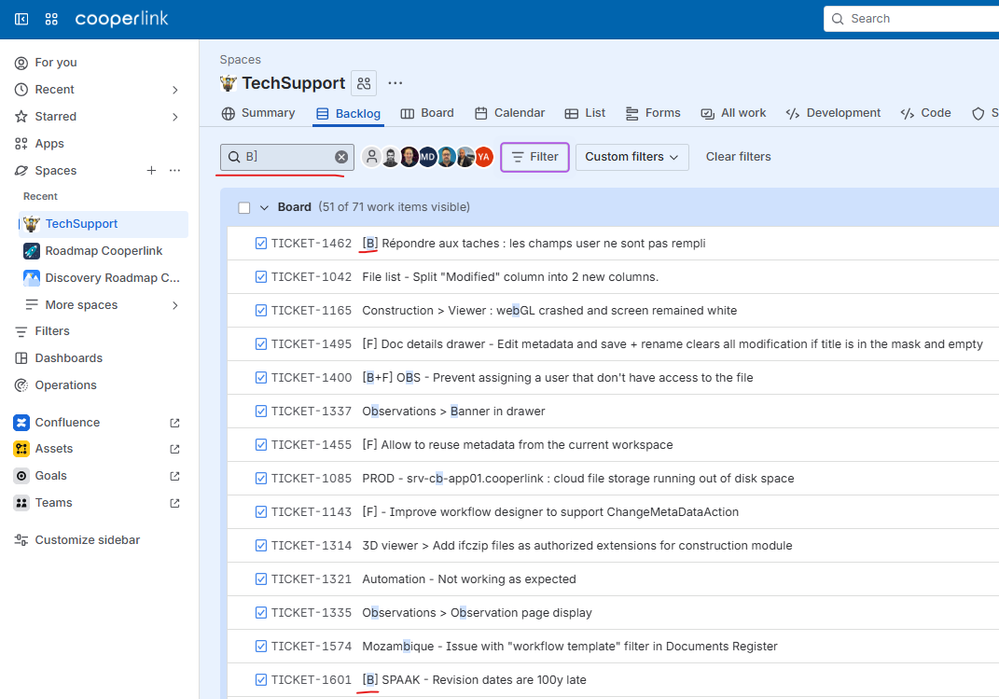Switch to the Calendar tab

tap(509, 113)
